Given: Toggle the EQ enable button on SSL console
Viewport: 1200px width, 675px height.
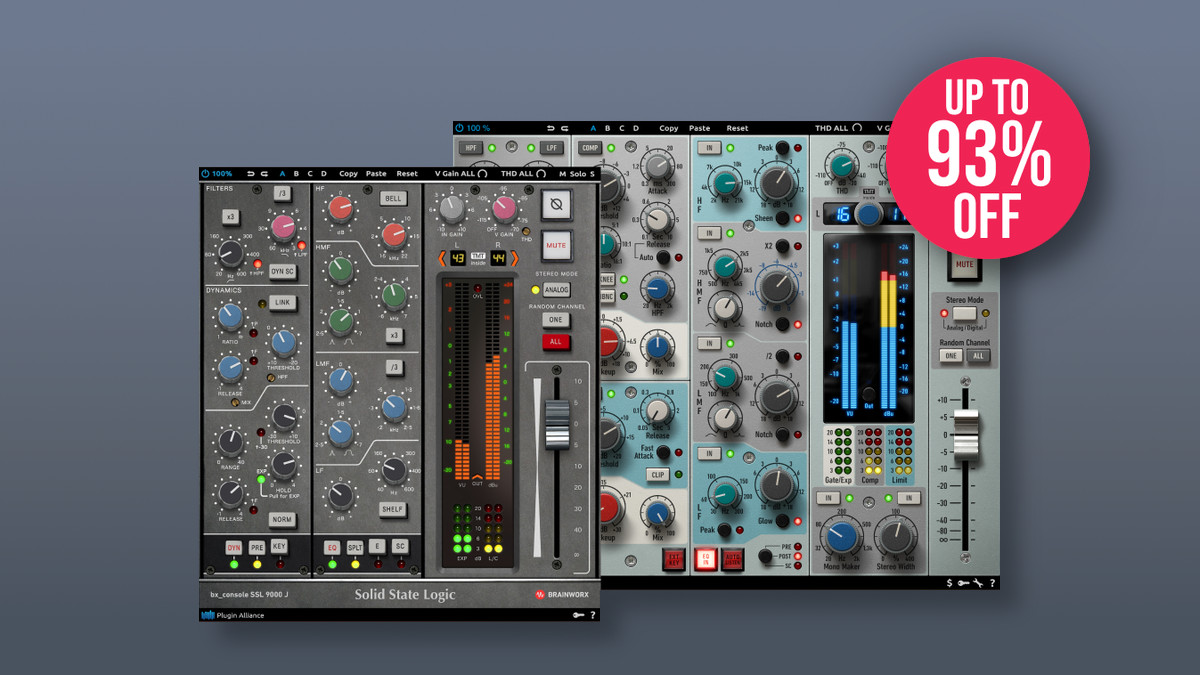Looking at the screenshot, I should pyautogui.click(x=333, y=547).
